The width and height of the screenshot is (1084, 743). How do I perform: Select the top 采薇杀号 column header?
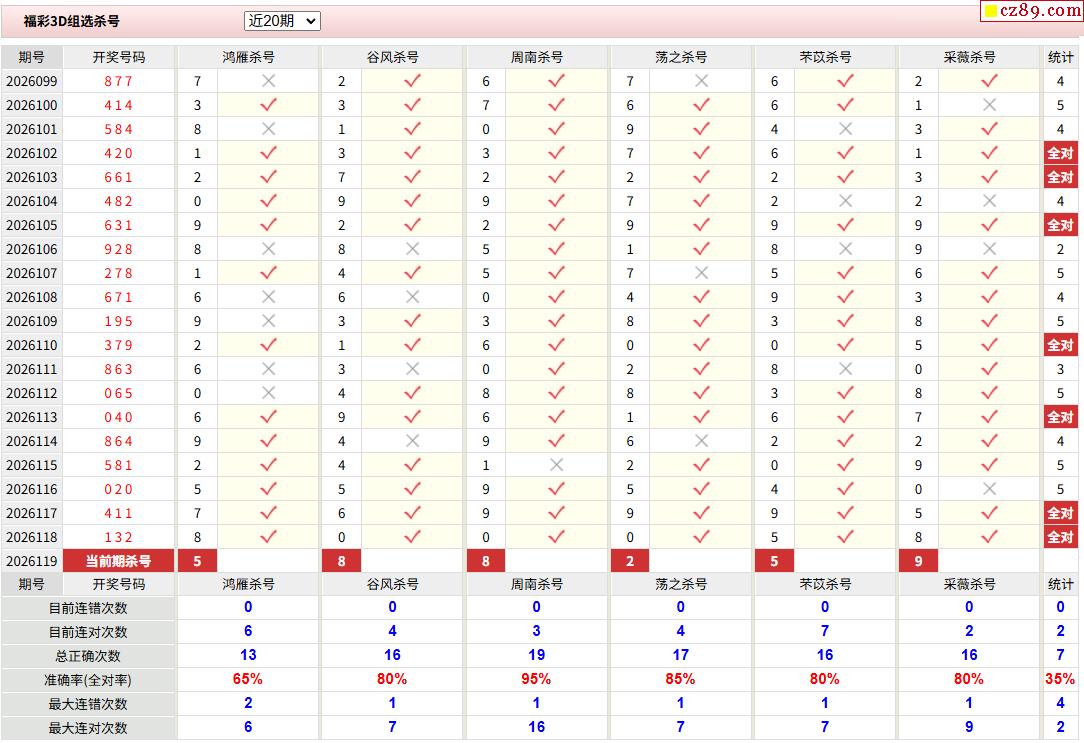(x=969, y=57)
